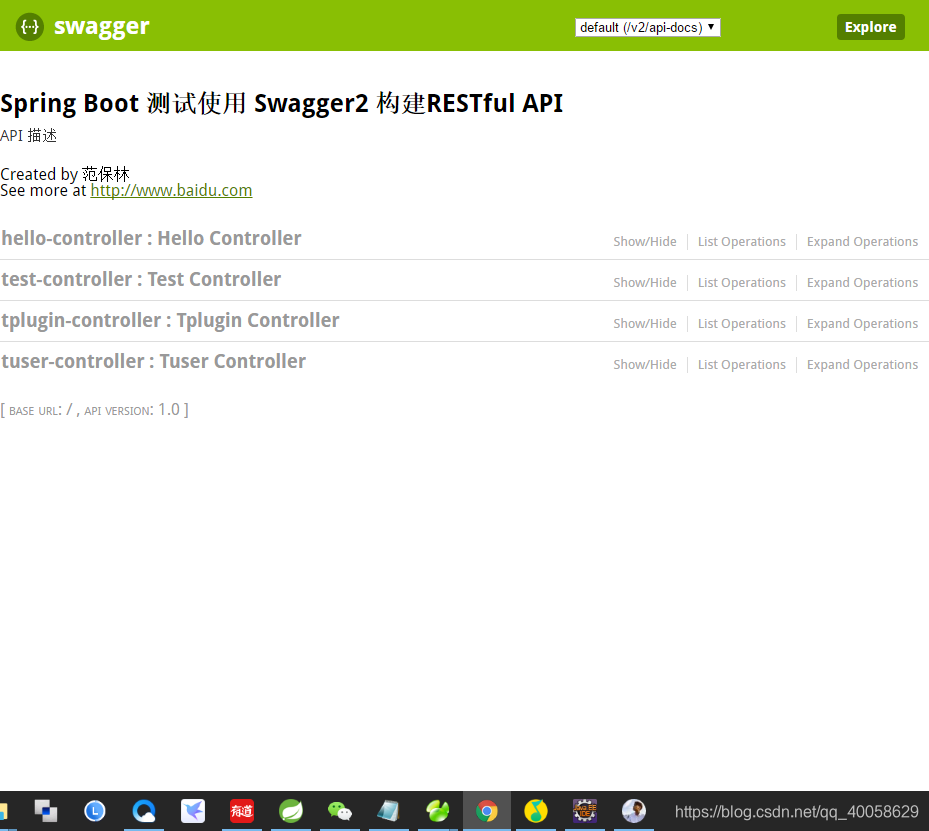The width and height of the screenshot is (929, 831).
Task: Expand tplugin-controller : Tplugin Controller section
Action: (x=170, y=320)
